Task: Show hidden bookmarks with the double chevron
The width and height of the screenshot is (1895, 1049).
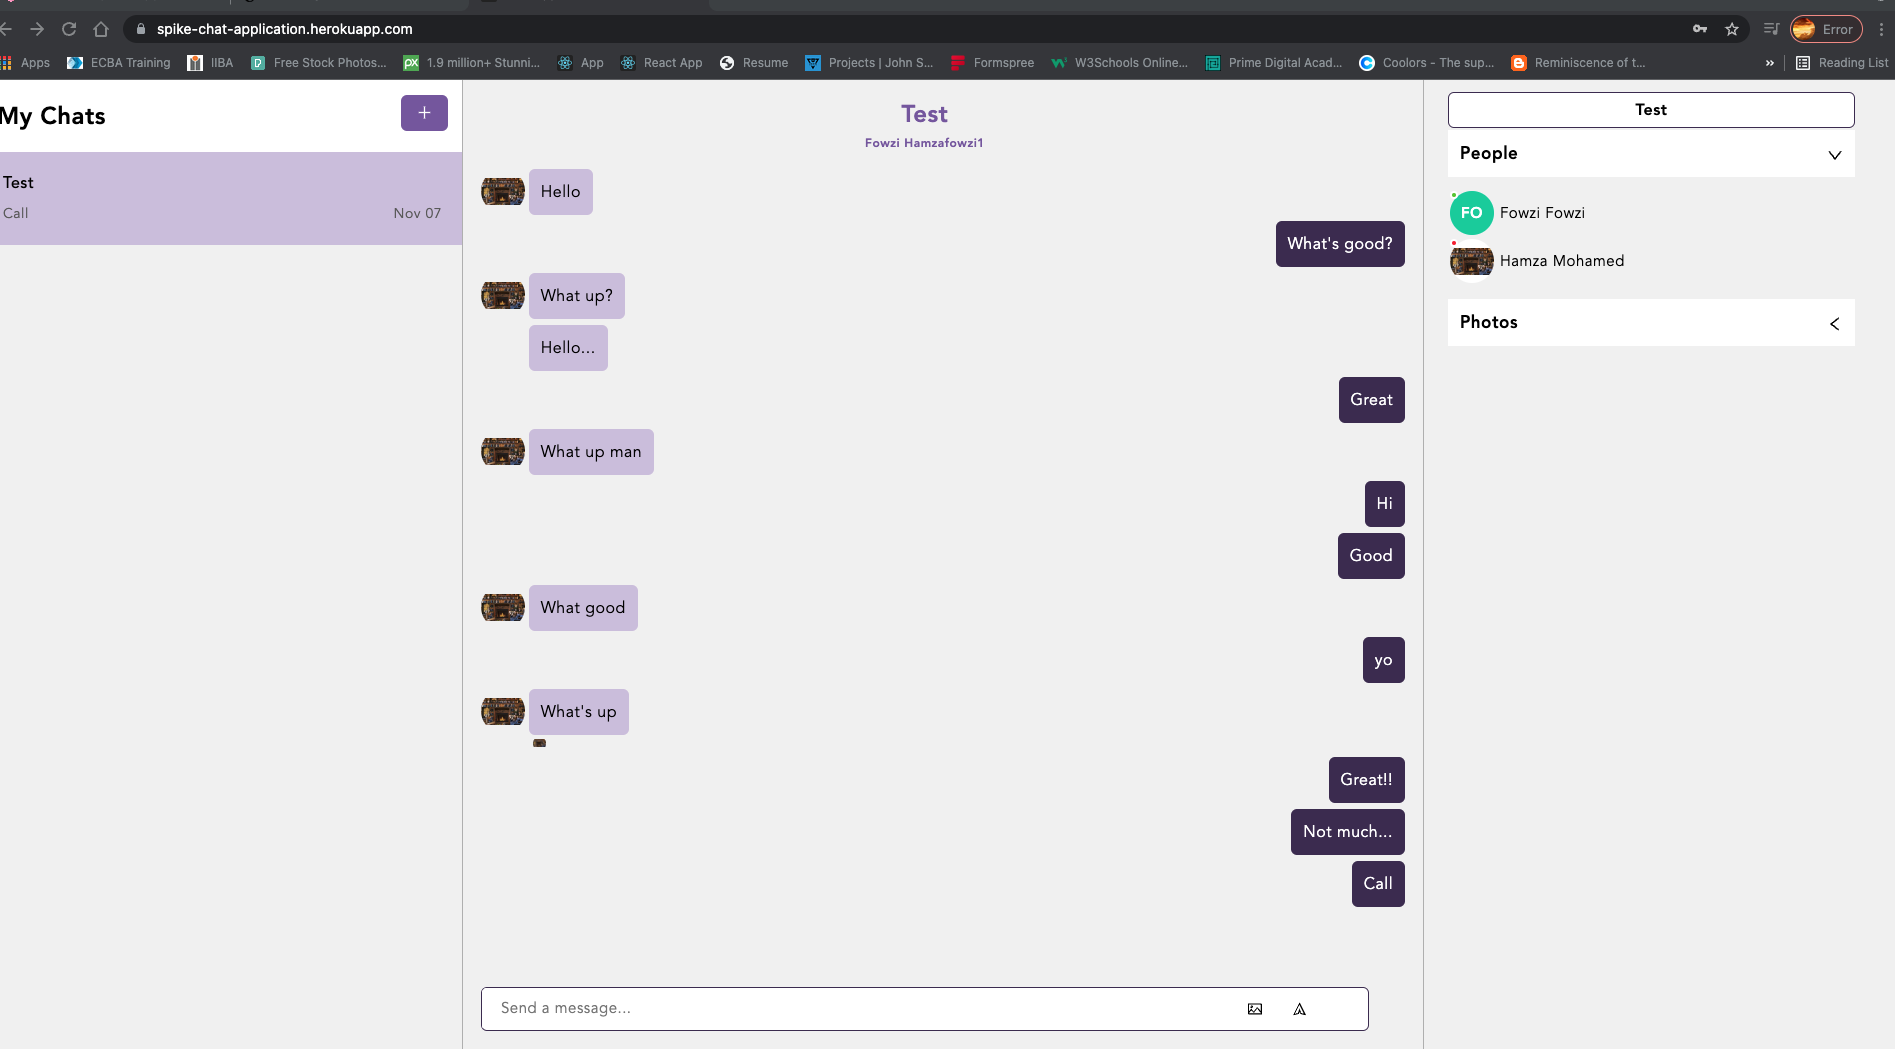Action: (1770, 63)
